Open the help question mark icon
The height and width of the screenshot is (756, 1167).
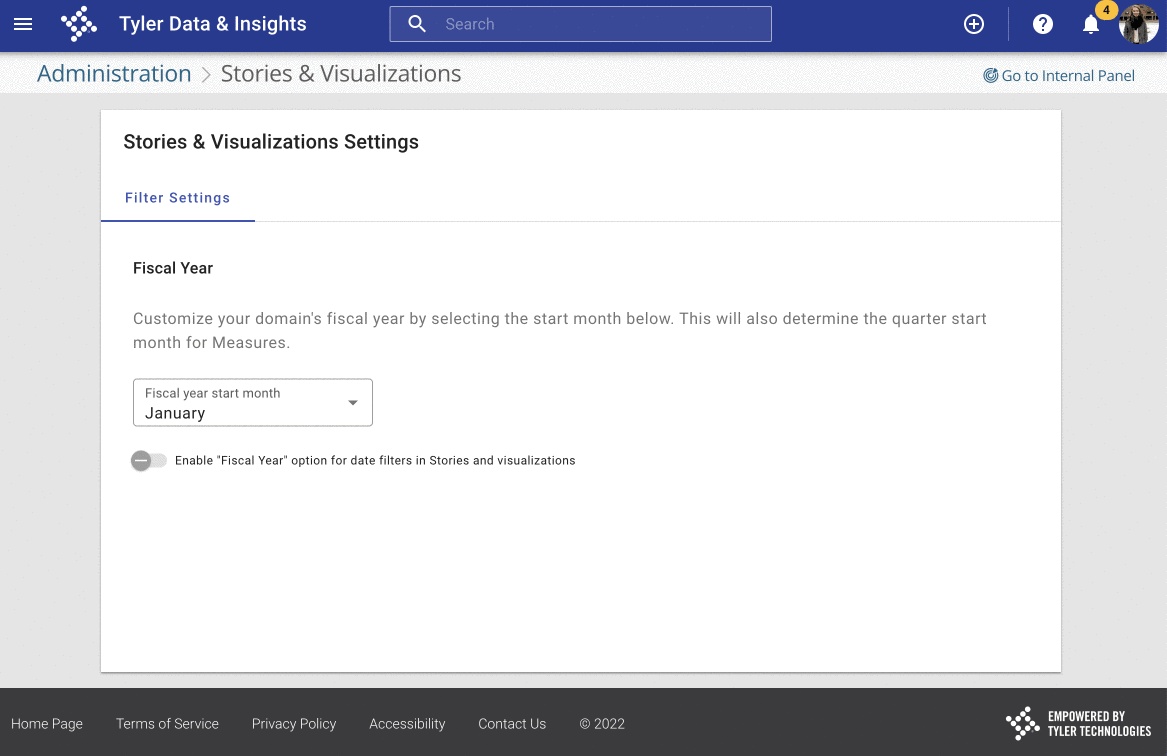tap(1043, 24)
